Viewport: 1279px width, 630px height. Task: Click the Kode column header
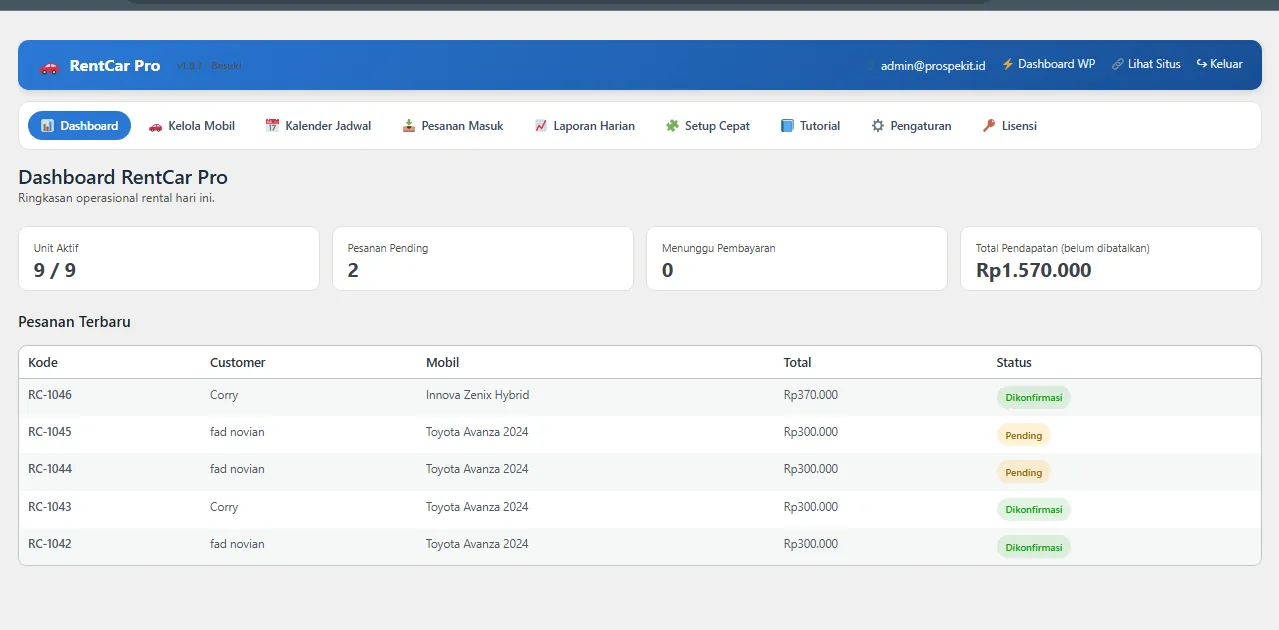pos(43,363)
